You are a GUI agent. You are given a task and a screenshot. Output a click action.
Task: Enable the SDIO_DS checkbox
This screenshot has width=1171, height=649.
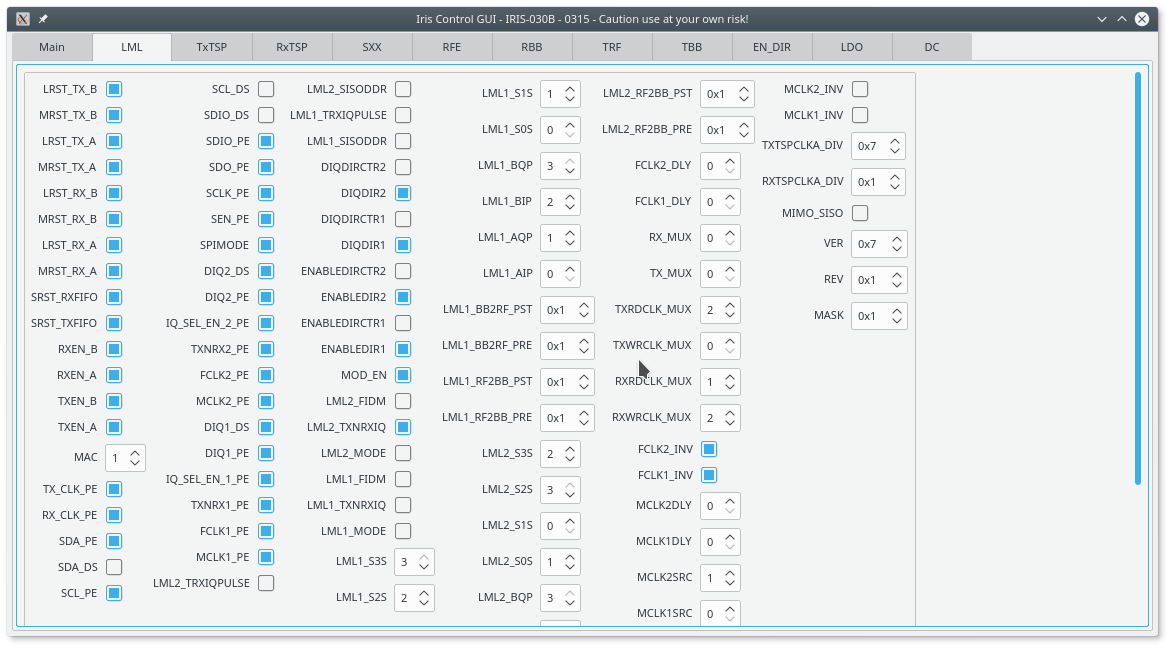(266, 115)
